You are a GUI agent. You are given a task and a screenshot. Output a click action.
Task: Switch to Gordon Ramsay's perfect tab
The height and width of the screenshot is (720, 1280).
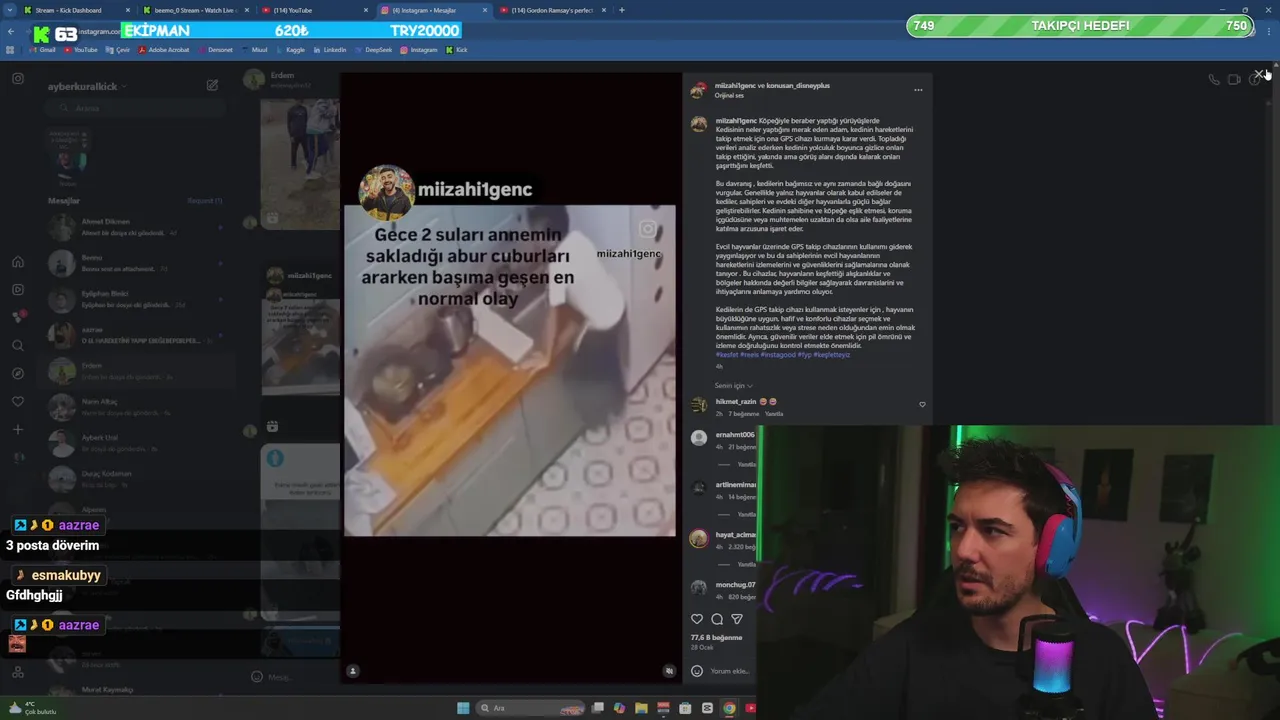[x=554, y=10]
